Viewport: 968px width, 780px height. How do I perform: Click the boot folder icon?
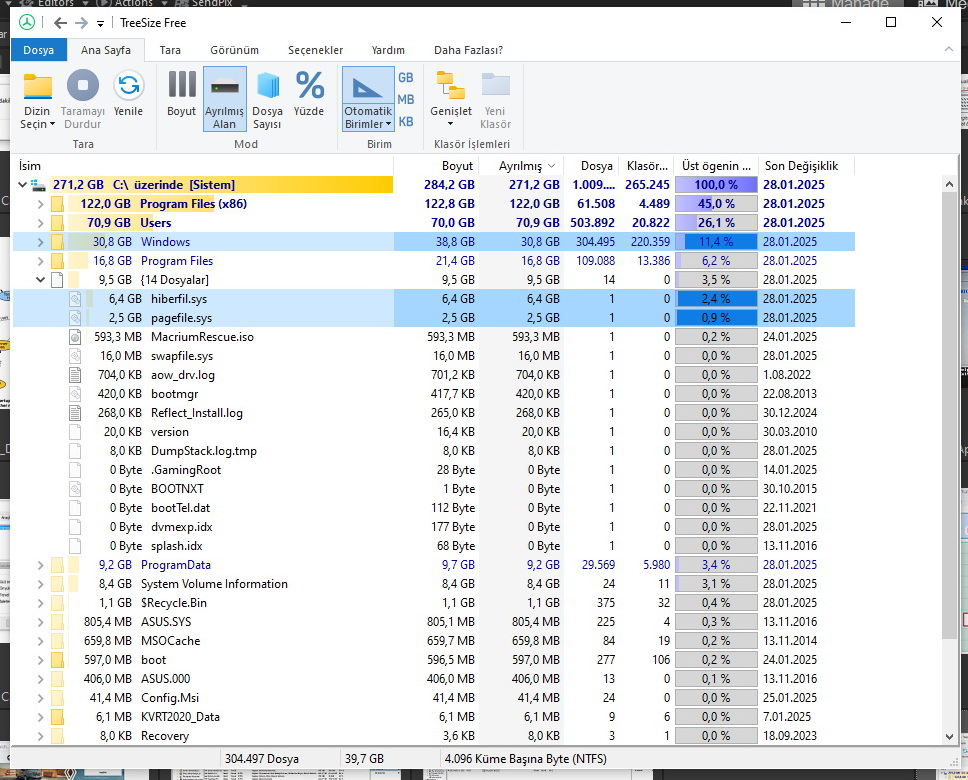[57, 660]
